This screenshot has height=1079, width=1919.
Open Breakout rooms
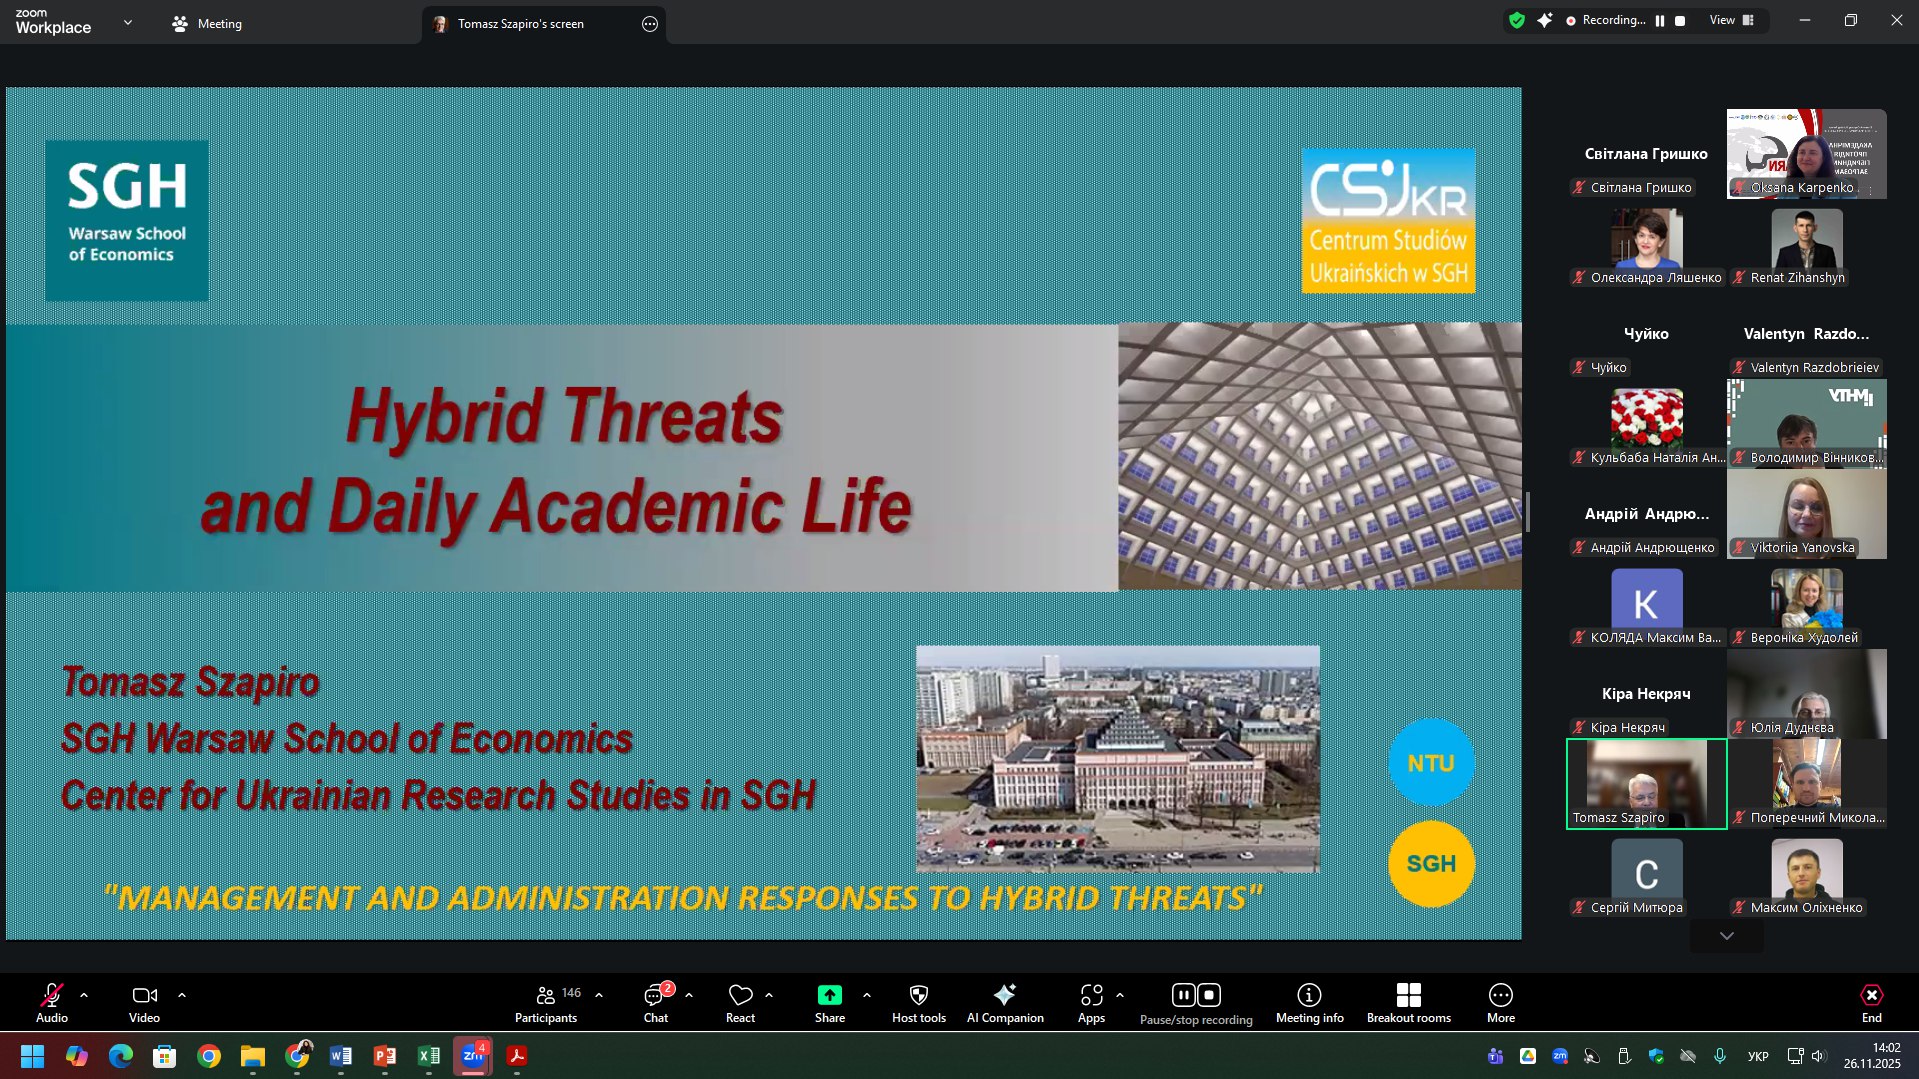(x=1409, y=1003)
